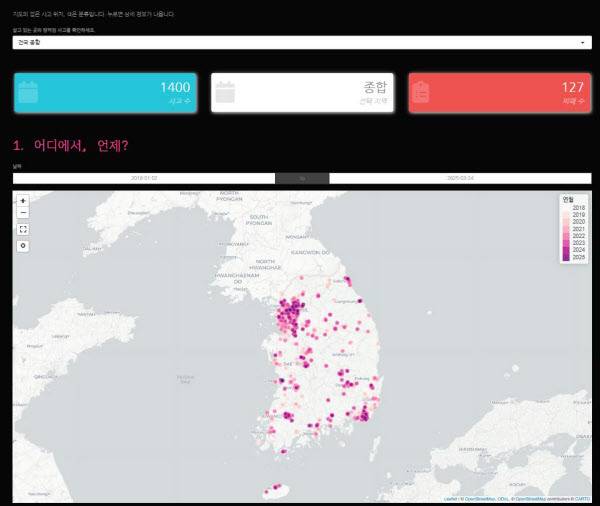600x506 pixels.
Task: Click the 2025 color swatch in legend
Action: [566, 257]
